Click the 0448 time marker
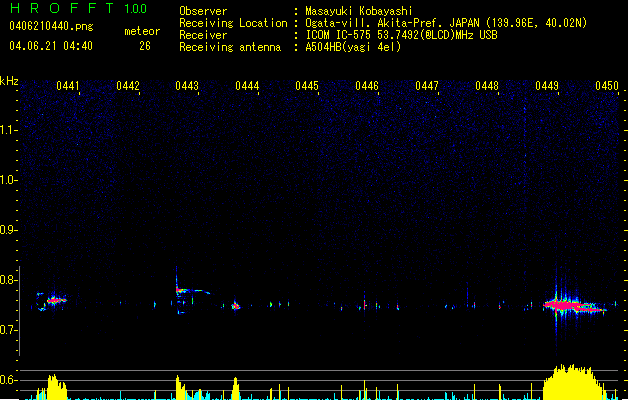 (x=487, y=86)
